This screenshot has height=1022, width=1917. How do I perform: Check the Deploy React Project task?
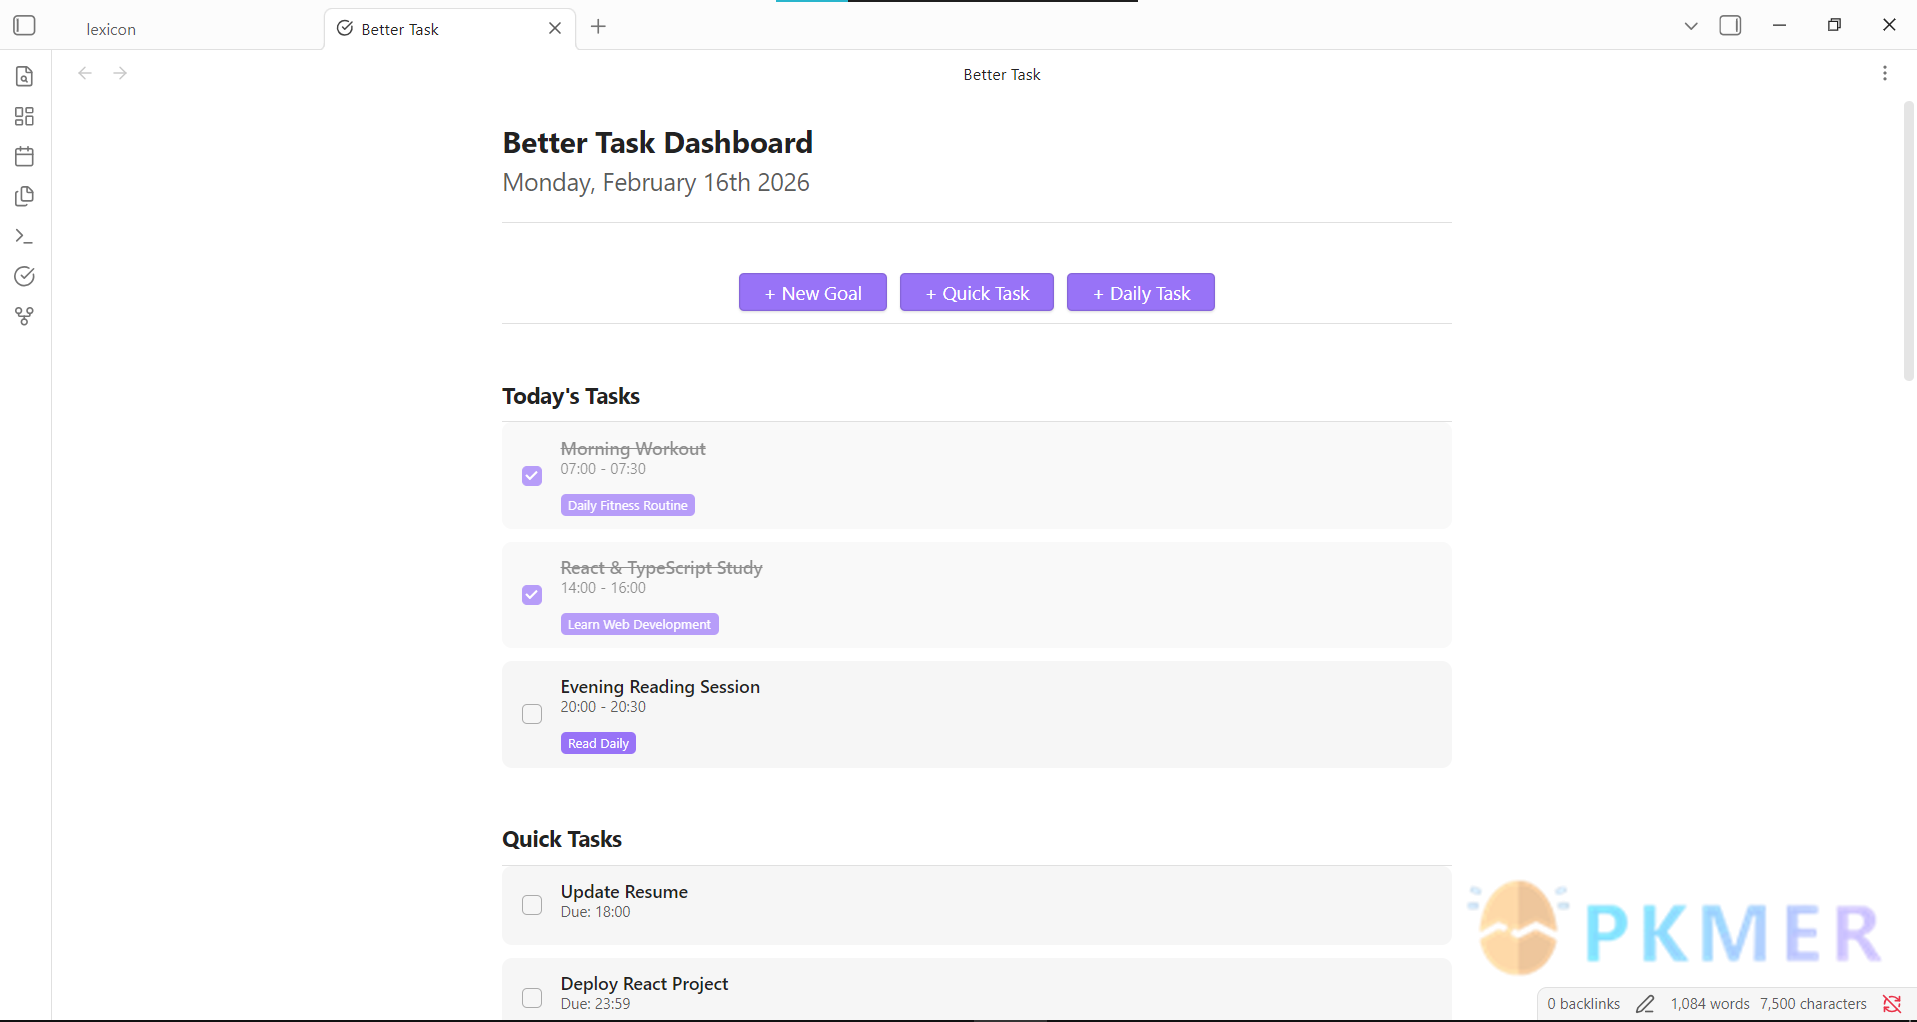(x=532, y=998)
